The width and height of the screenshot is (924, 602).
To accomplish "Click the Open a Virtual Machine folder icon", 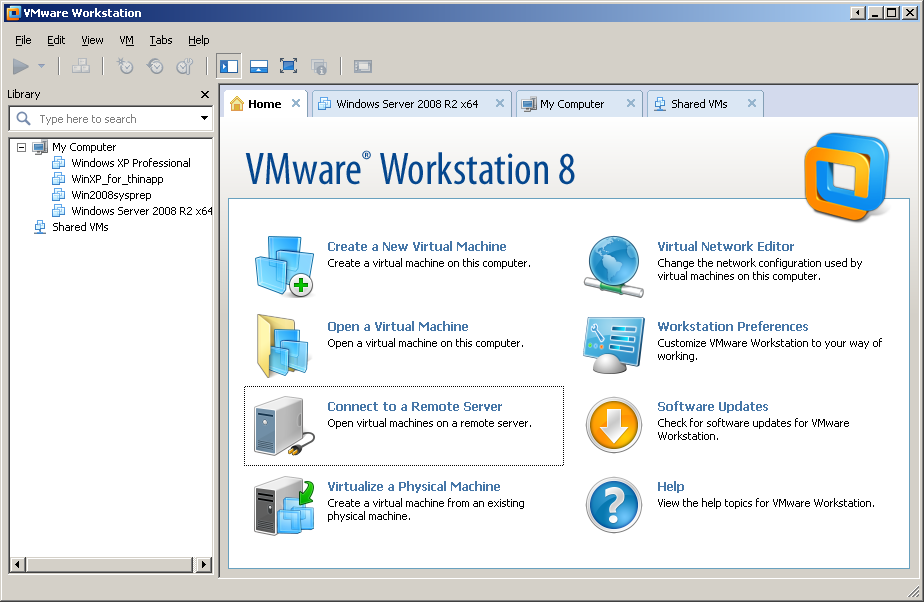I will pyautogui.click(x=283, y=346).
